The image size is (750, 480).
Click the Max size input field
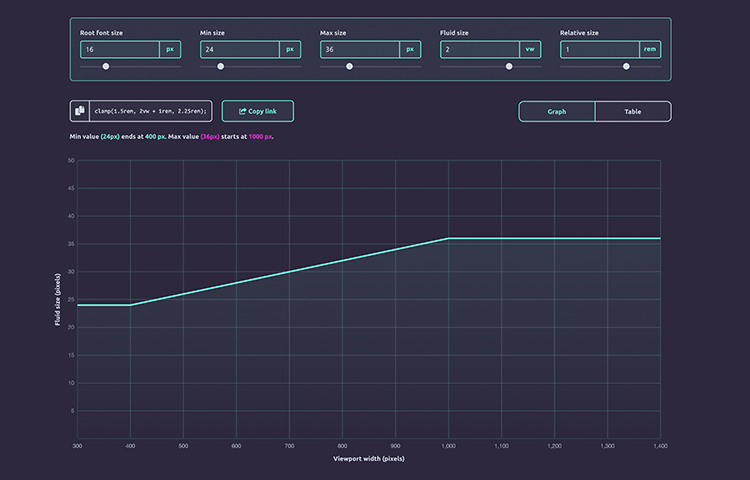coord(360,49)
